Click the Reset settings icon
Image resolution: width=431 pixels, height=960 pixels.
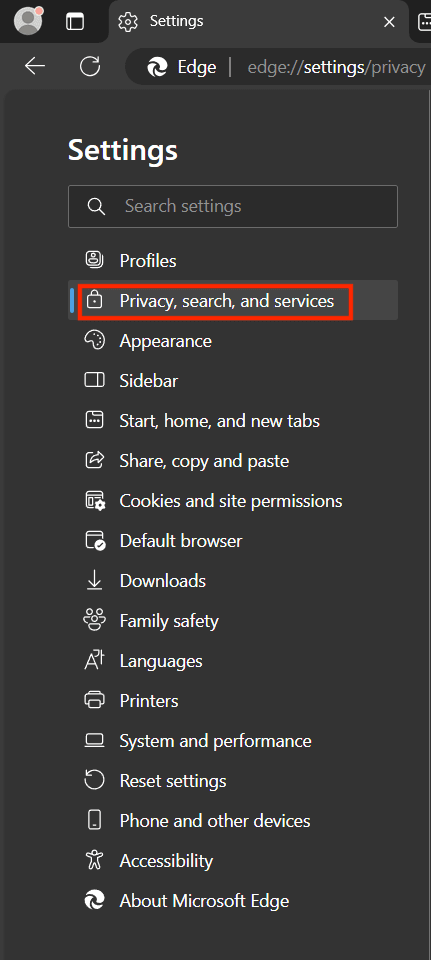(94, 781)
